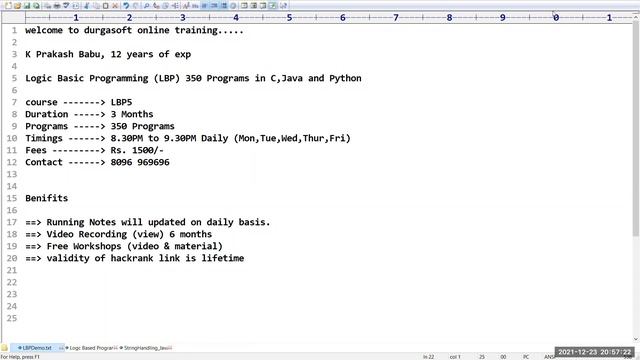Image resolution: width=640 pixels, height=360 pixels.
Task: Click the Save floppy disk icon
Action: click(x=27, y=6)
